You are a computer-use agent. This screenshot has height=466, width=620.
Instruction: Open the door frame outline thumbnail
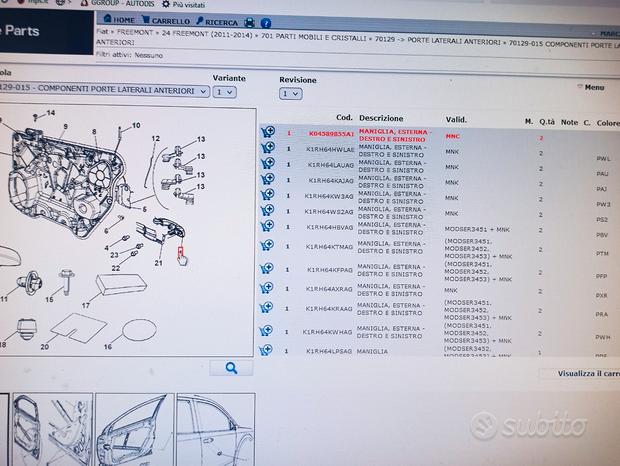tap(134, 430)
